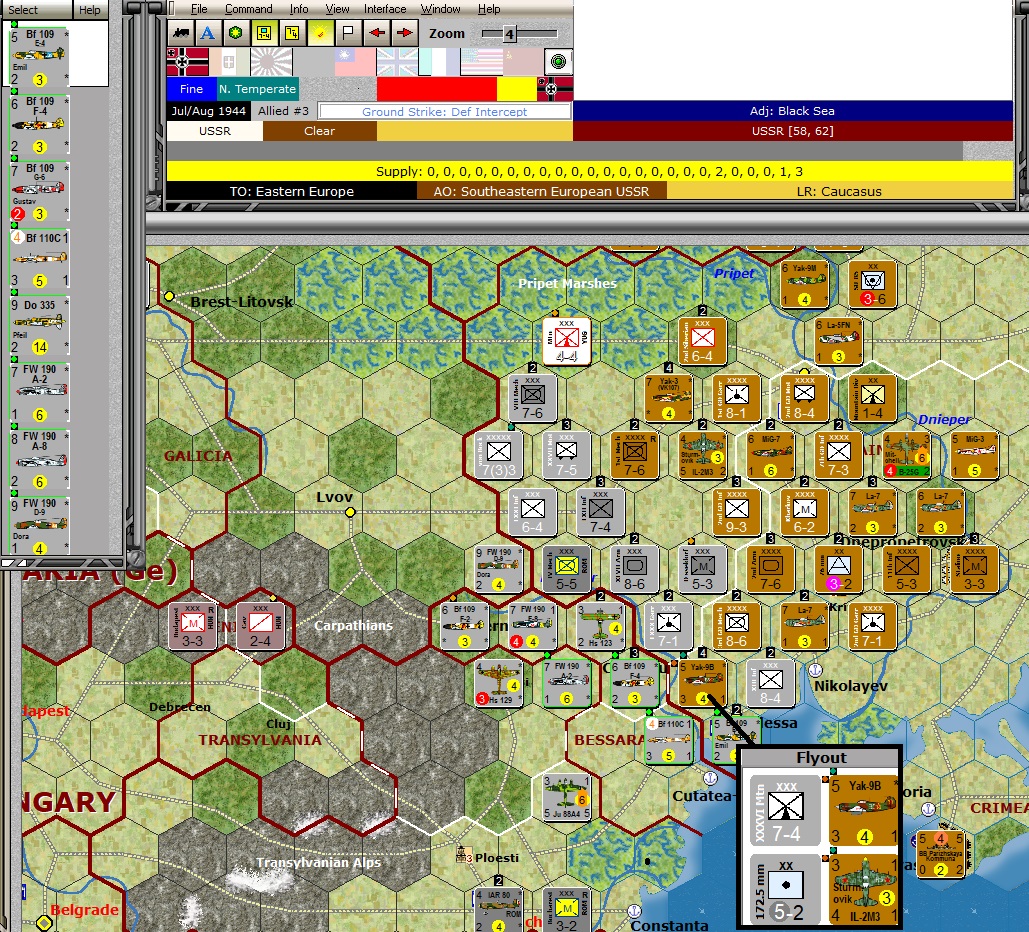Open Select menu in units panel

pos(23,9)
